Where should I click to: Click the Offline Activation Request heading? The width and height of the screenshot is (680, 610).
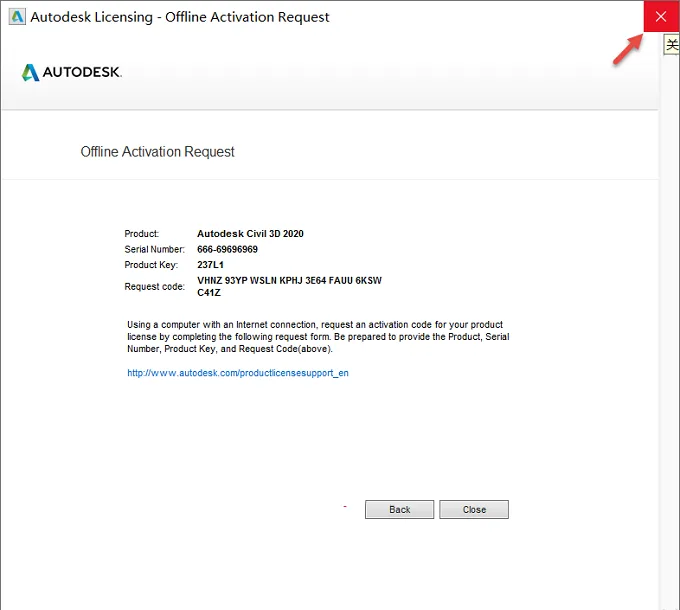point(157,152)
